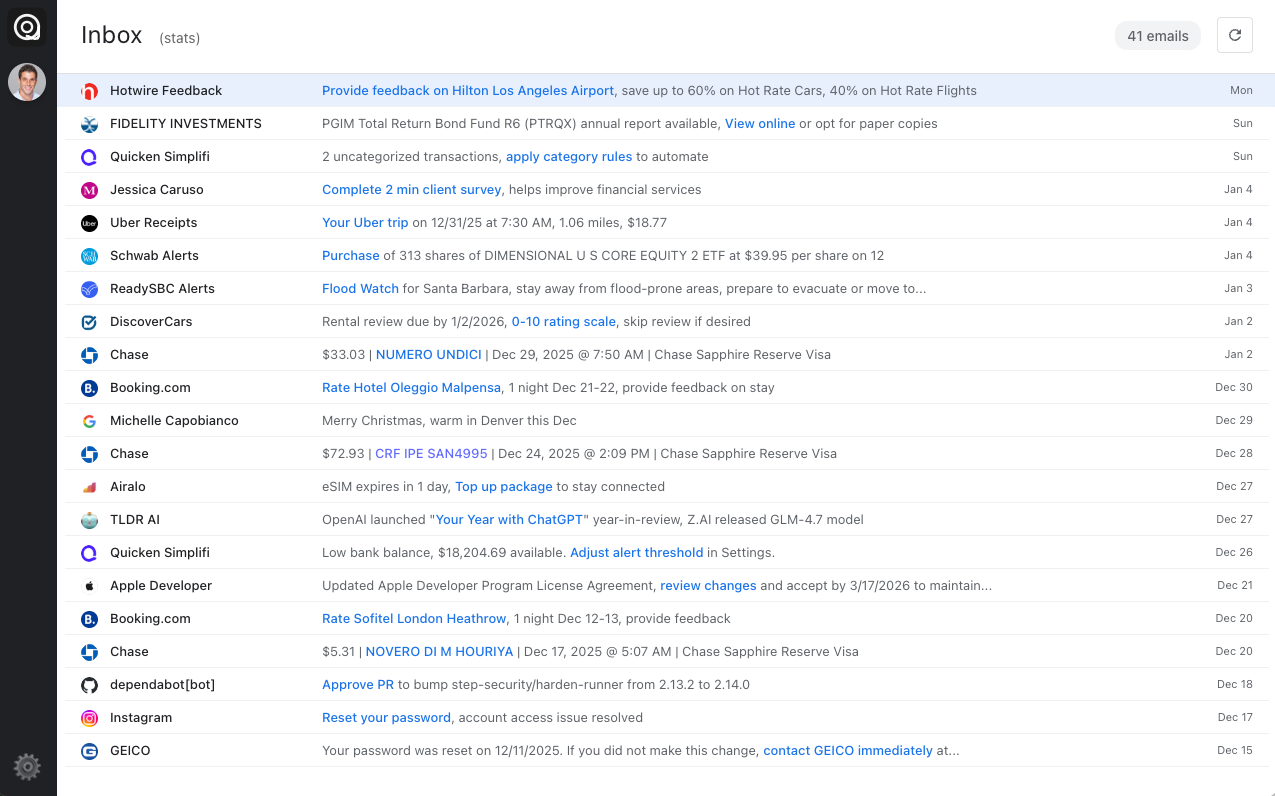1275x796 pixels.
Task: Click the Quicken Simplifi sender icon
Action: pos(89,156)
